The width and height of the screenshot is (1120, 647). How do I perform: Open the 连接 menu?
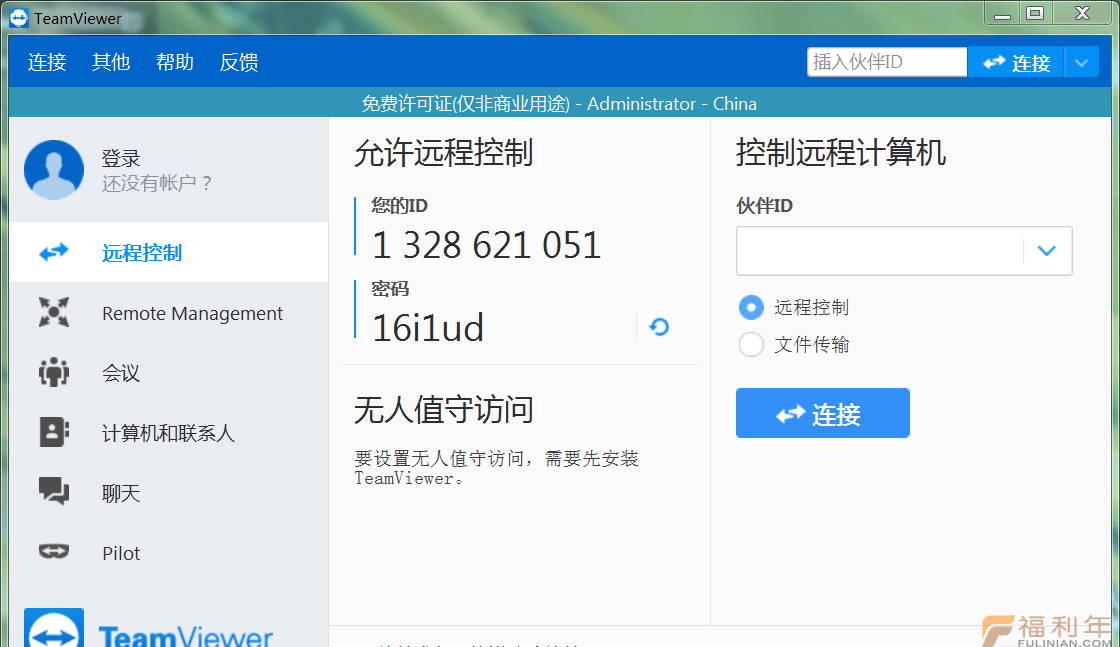(47, 63)
